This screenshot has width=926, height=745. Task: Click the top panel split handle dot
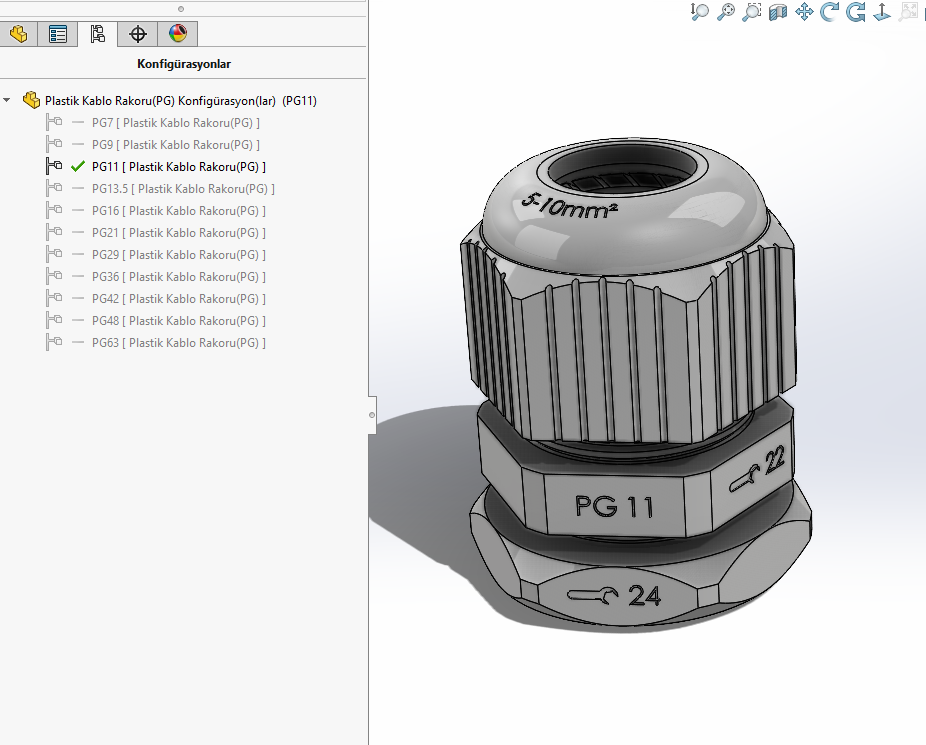point(181,9)
